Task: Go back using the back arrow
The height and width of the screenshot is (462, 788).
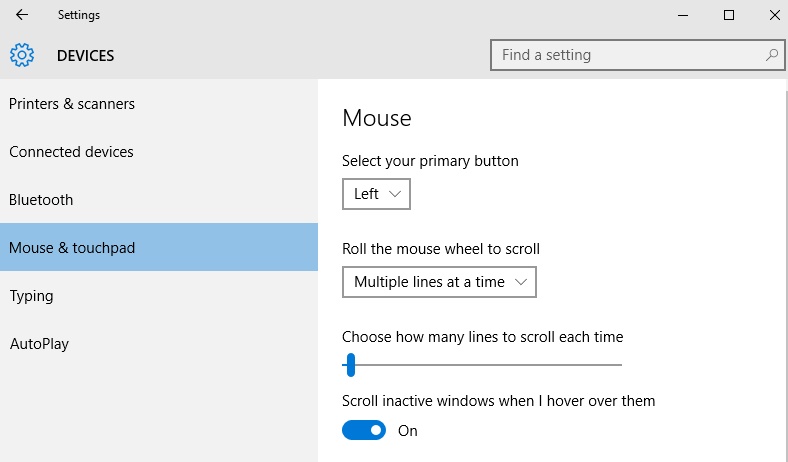Action: tap(22, 15)
